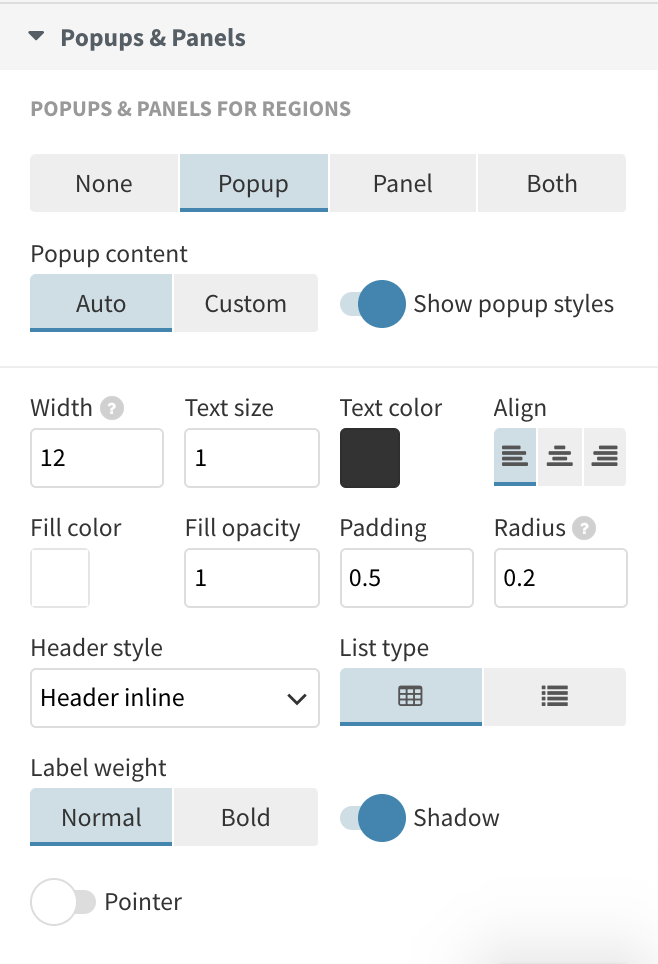Click the Width help question icon
The height and width of the screenshot is (964, 658).
113,408
